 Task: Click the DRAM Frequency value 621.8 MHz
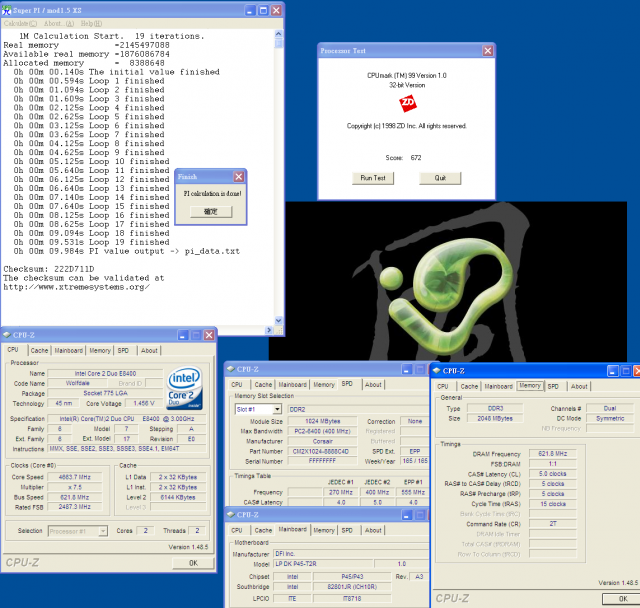point(553,454)
